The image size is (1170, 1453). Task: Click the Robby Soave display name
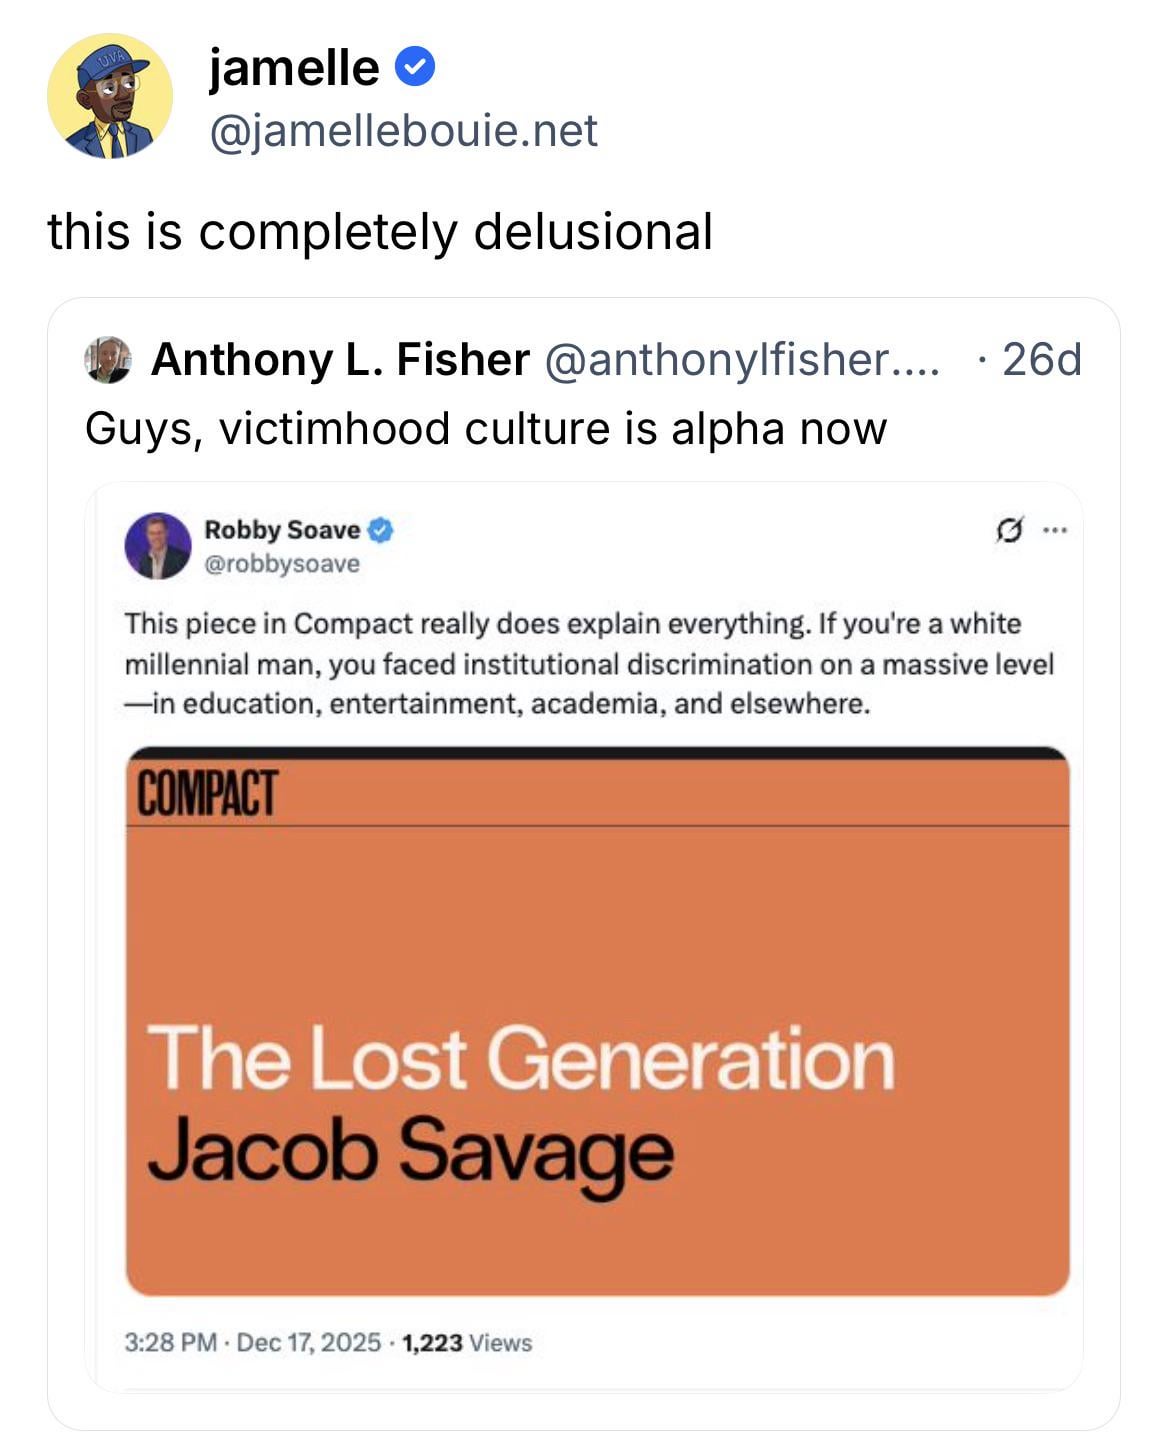pyautogui.click(x=282, y=530)
